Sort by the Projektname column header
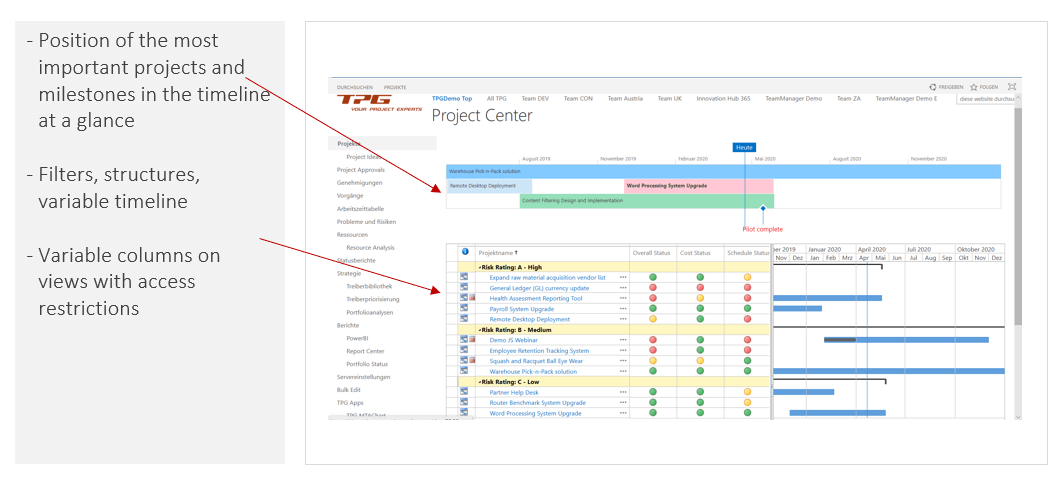1064x480 pixels. 498,253
